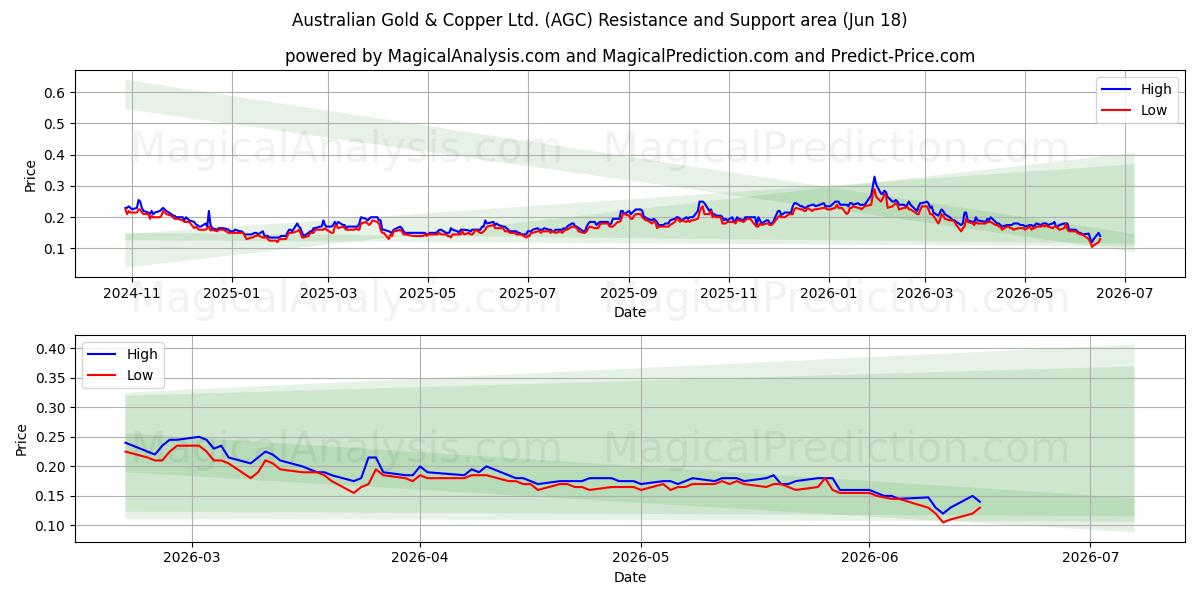
Task: Click the '0.1' price tick on the top chart
Action: tap(56, 249)
